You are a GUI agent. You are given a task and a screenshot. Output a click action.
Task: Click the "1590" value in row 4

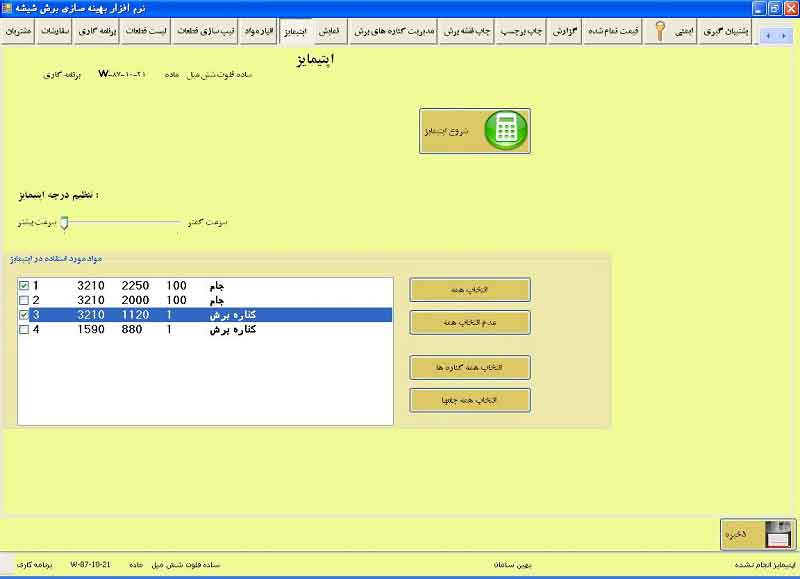(x=91, y=330)
